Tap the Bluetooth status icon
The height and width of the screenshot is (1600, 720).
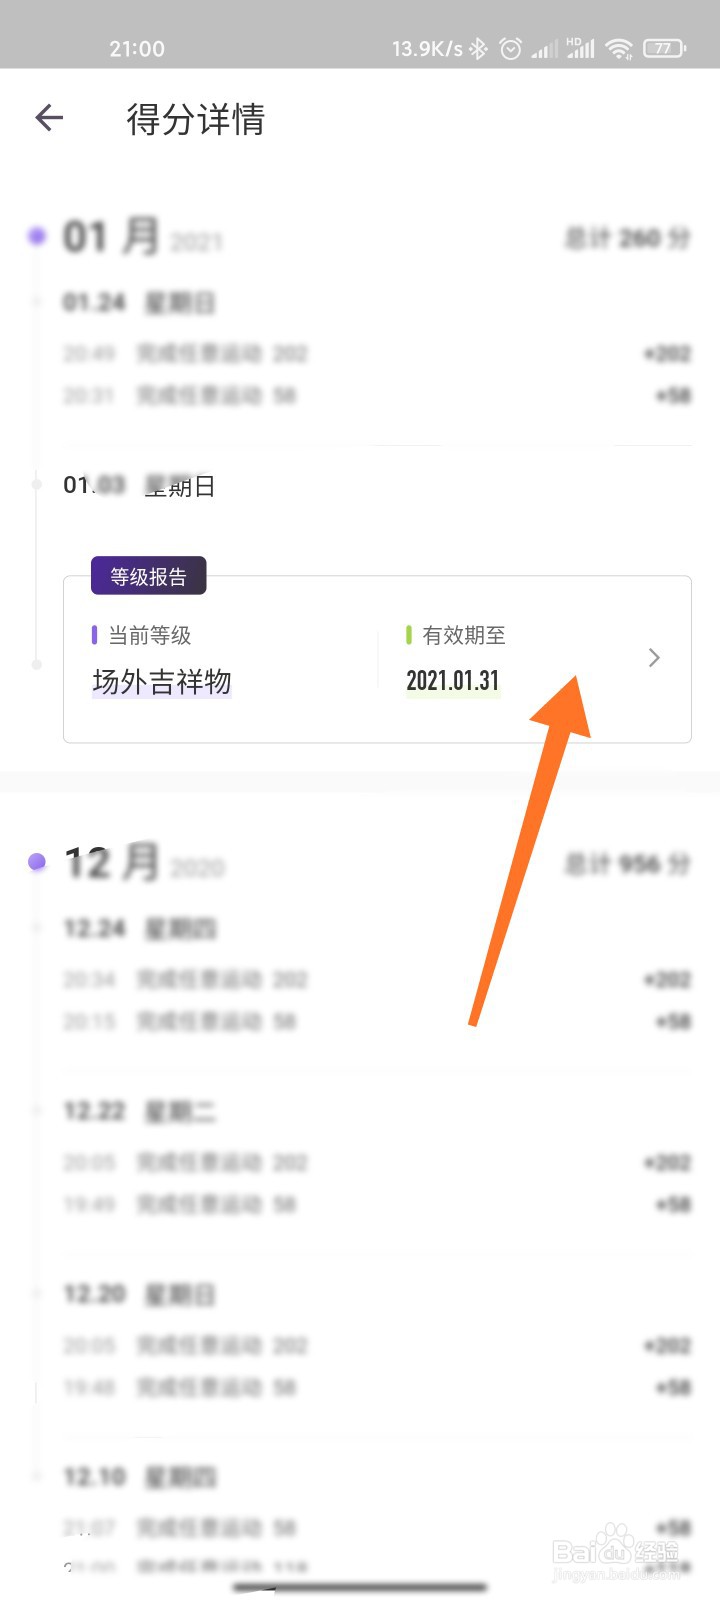tap(479, 48)
